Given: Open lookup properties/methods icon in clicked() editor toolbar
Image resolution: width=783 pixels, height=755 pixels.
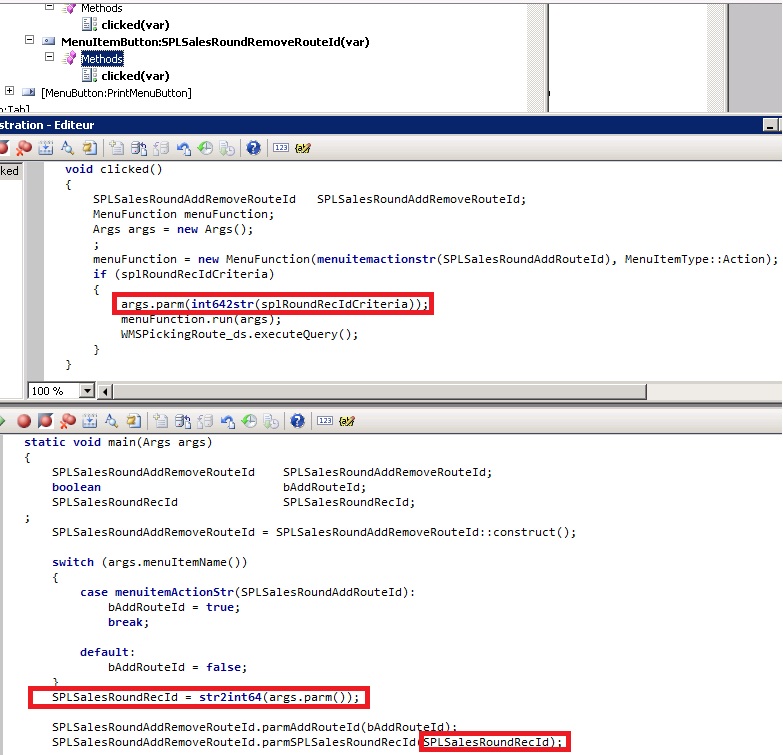Looking at the screenshot, I should [x=67, y=148].
